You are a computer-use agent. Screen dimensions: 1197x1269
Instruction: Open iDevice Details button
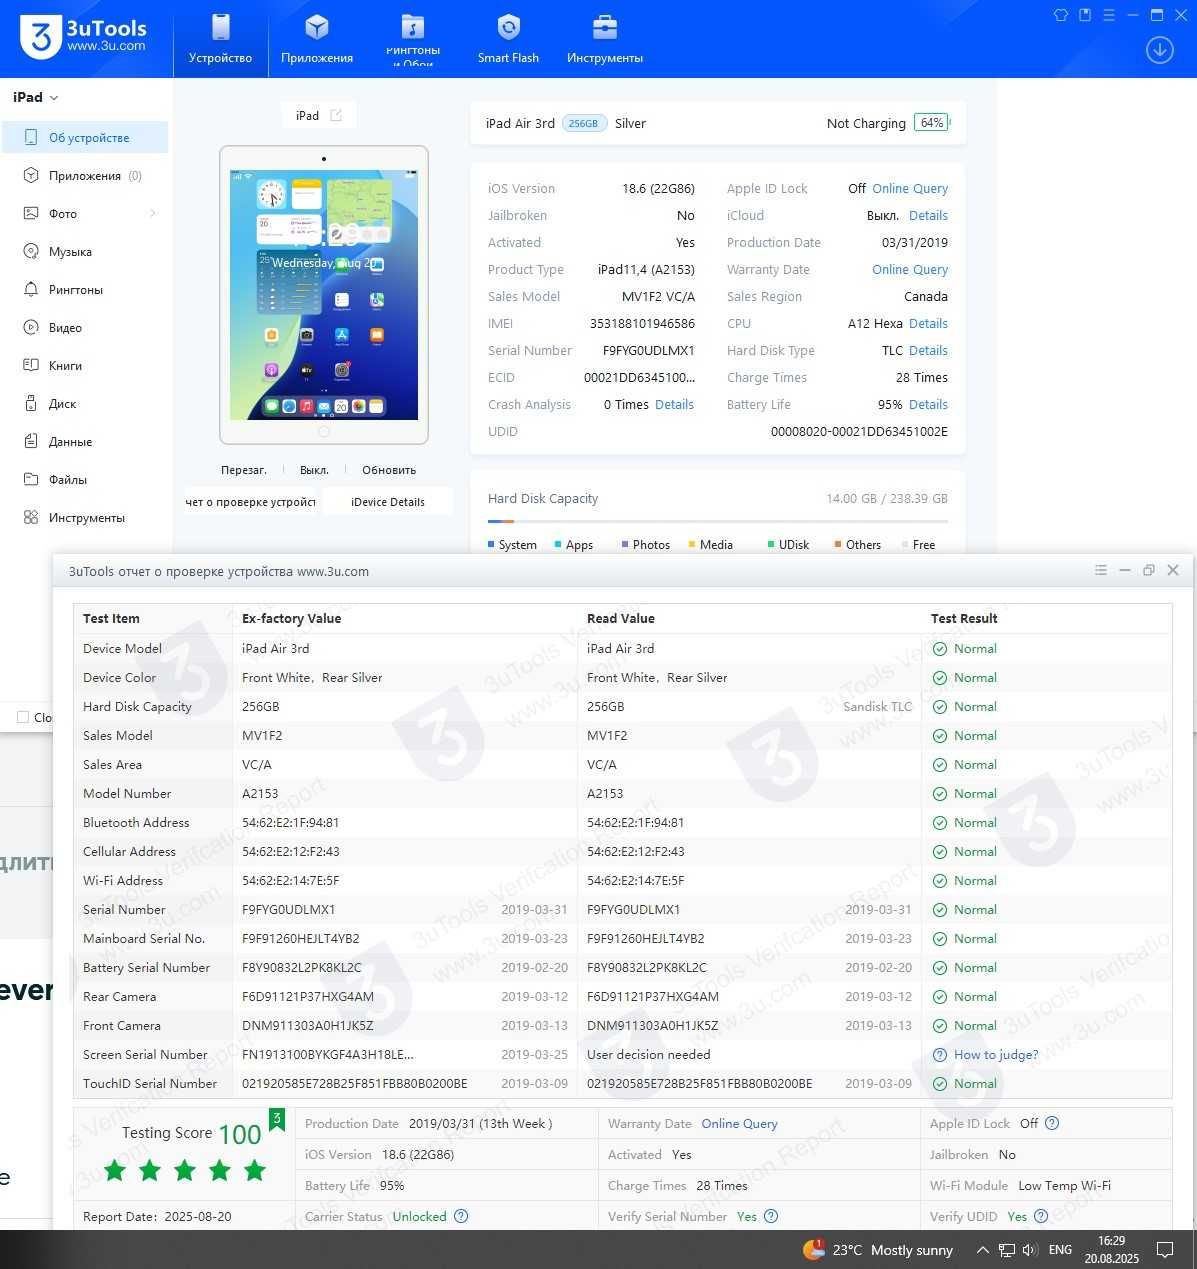pyautogui.click(x=388, y=502)
